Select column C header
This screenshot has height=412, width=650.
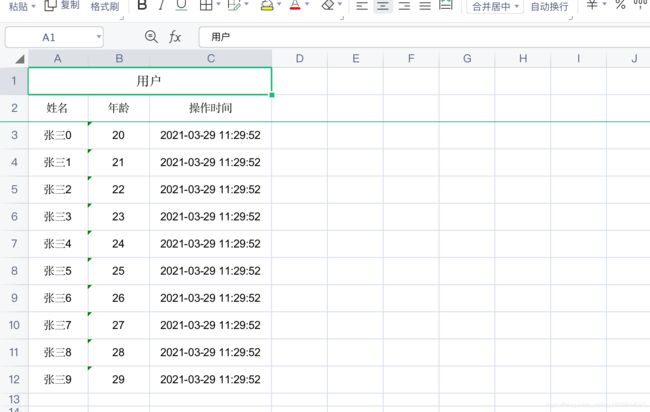coord(211,58)
